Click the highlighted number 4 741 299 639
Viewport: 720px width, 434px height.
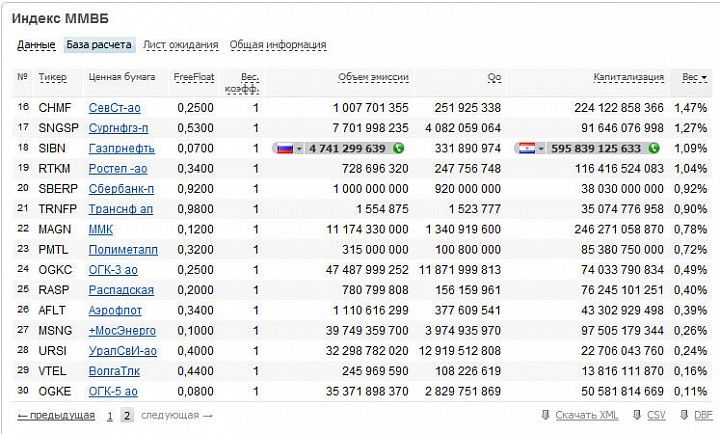(347, 148)
